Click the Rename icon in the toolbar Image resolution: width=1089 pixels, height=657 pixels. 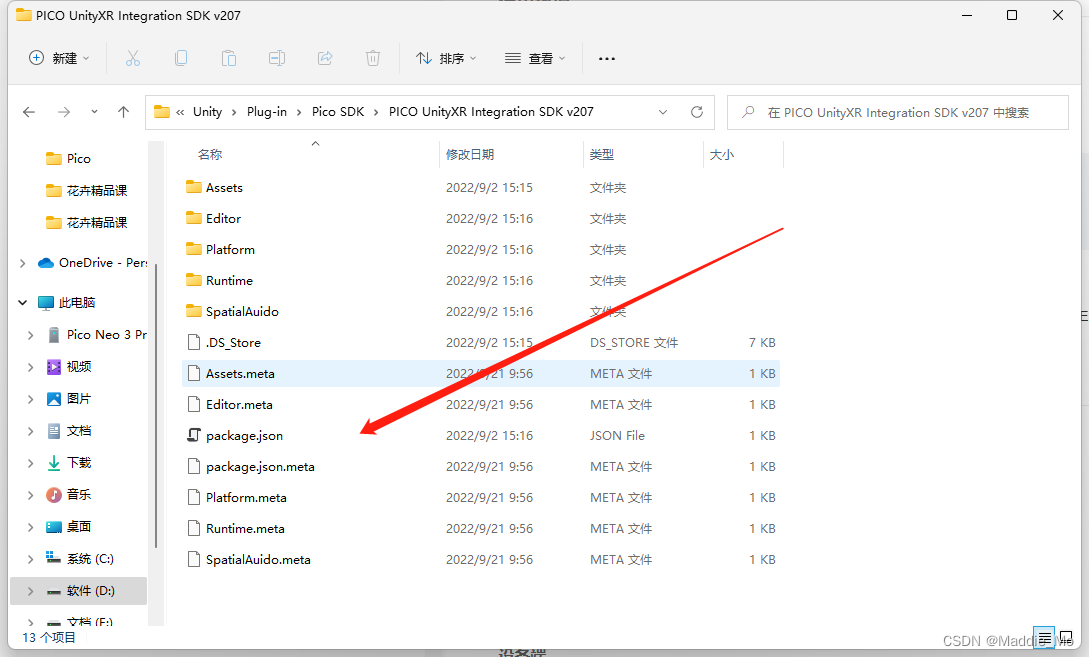276,58
